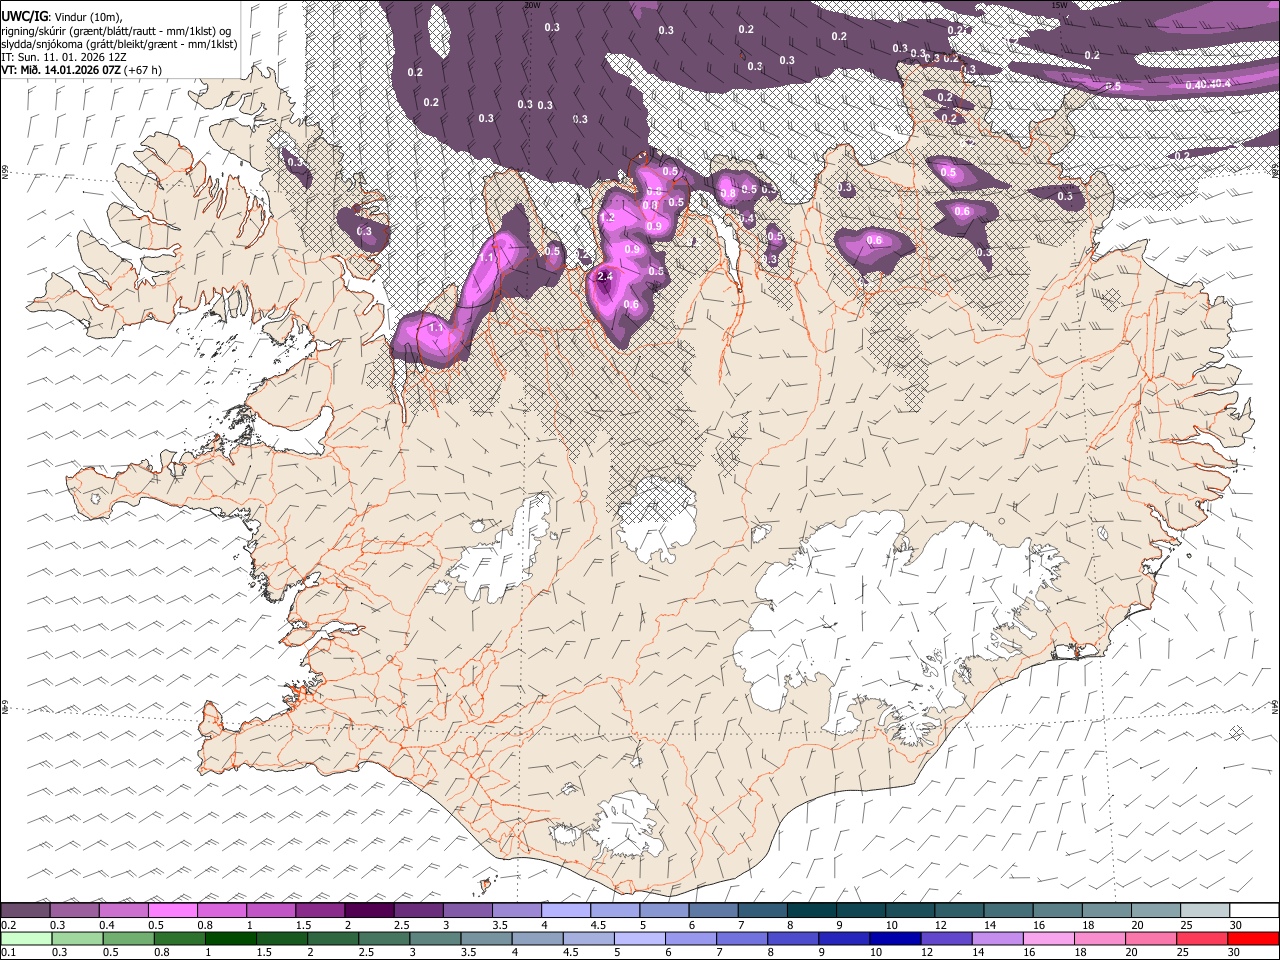Choose the dark teal snow swatch from 8 to 9
This screenshot has height=960, width=1280.
[811, 911]
